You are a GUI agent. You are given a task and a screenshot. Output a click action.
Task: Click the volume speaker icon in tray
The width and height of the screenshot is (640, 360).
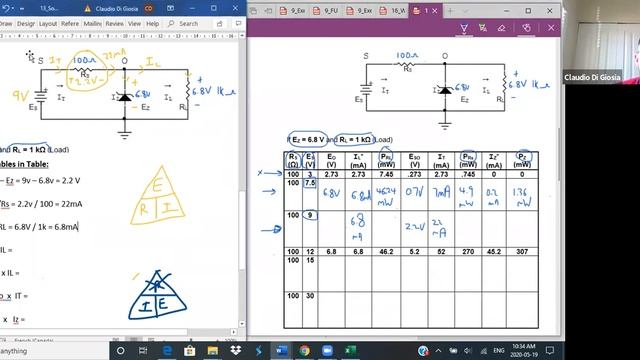468,351
